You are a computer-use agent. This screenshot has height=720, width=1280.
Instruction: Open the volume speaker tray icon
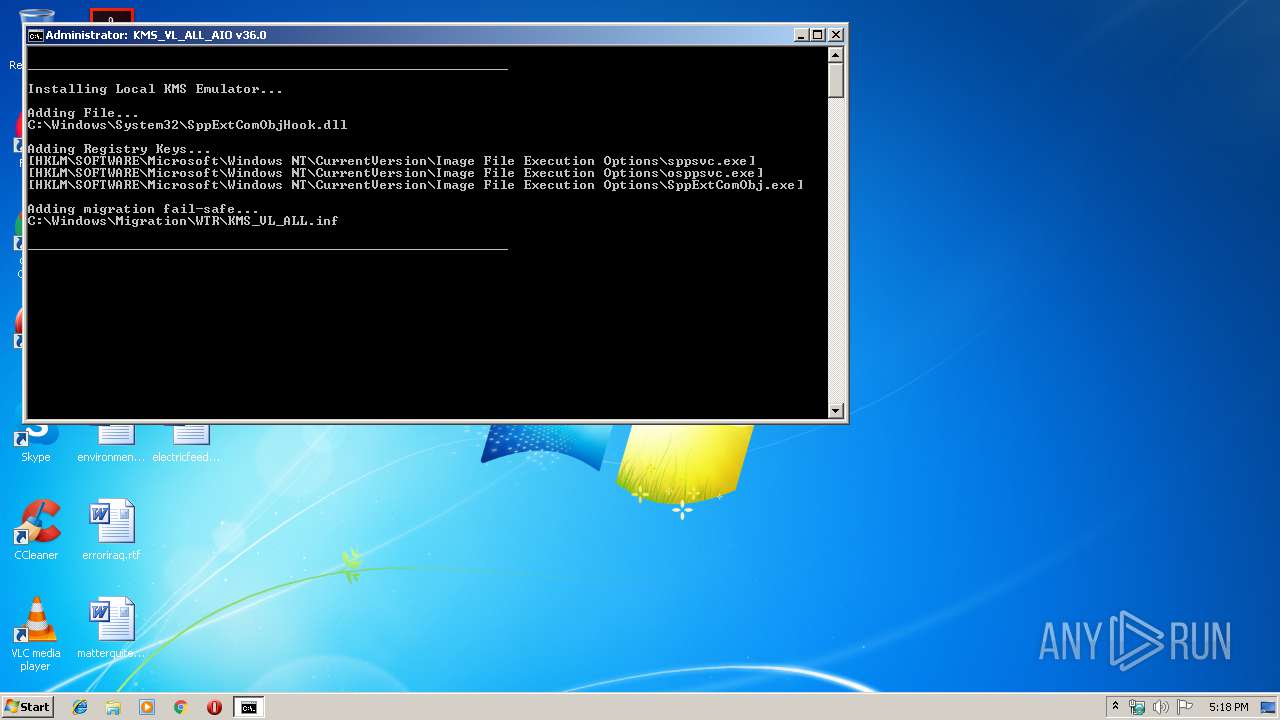point(1161,707)
